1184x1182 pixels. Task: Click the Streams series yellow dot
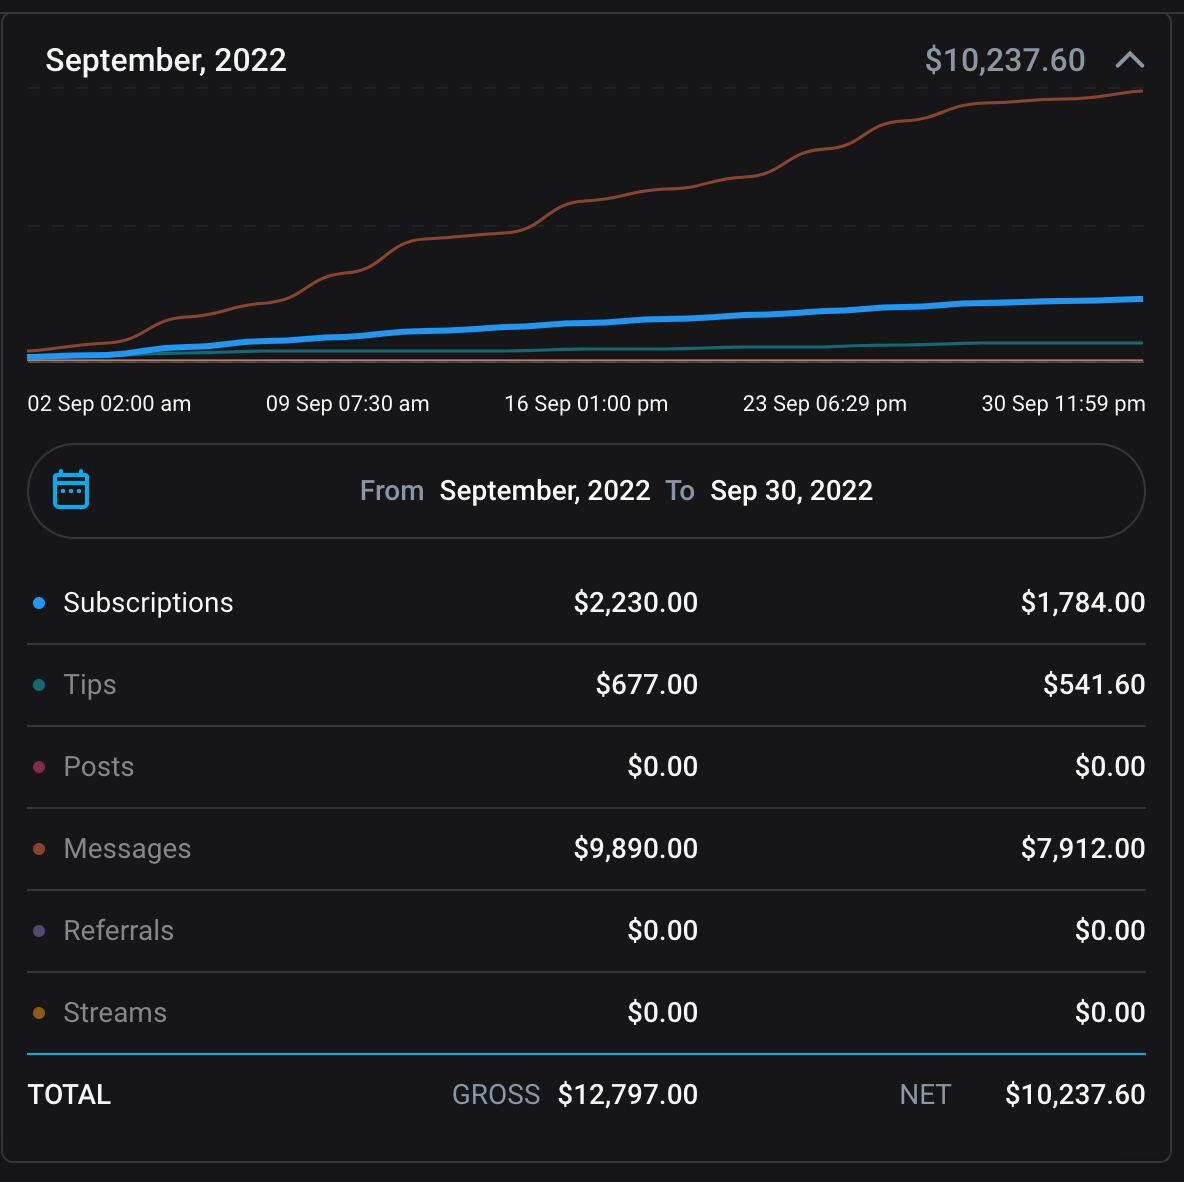39,1013
